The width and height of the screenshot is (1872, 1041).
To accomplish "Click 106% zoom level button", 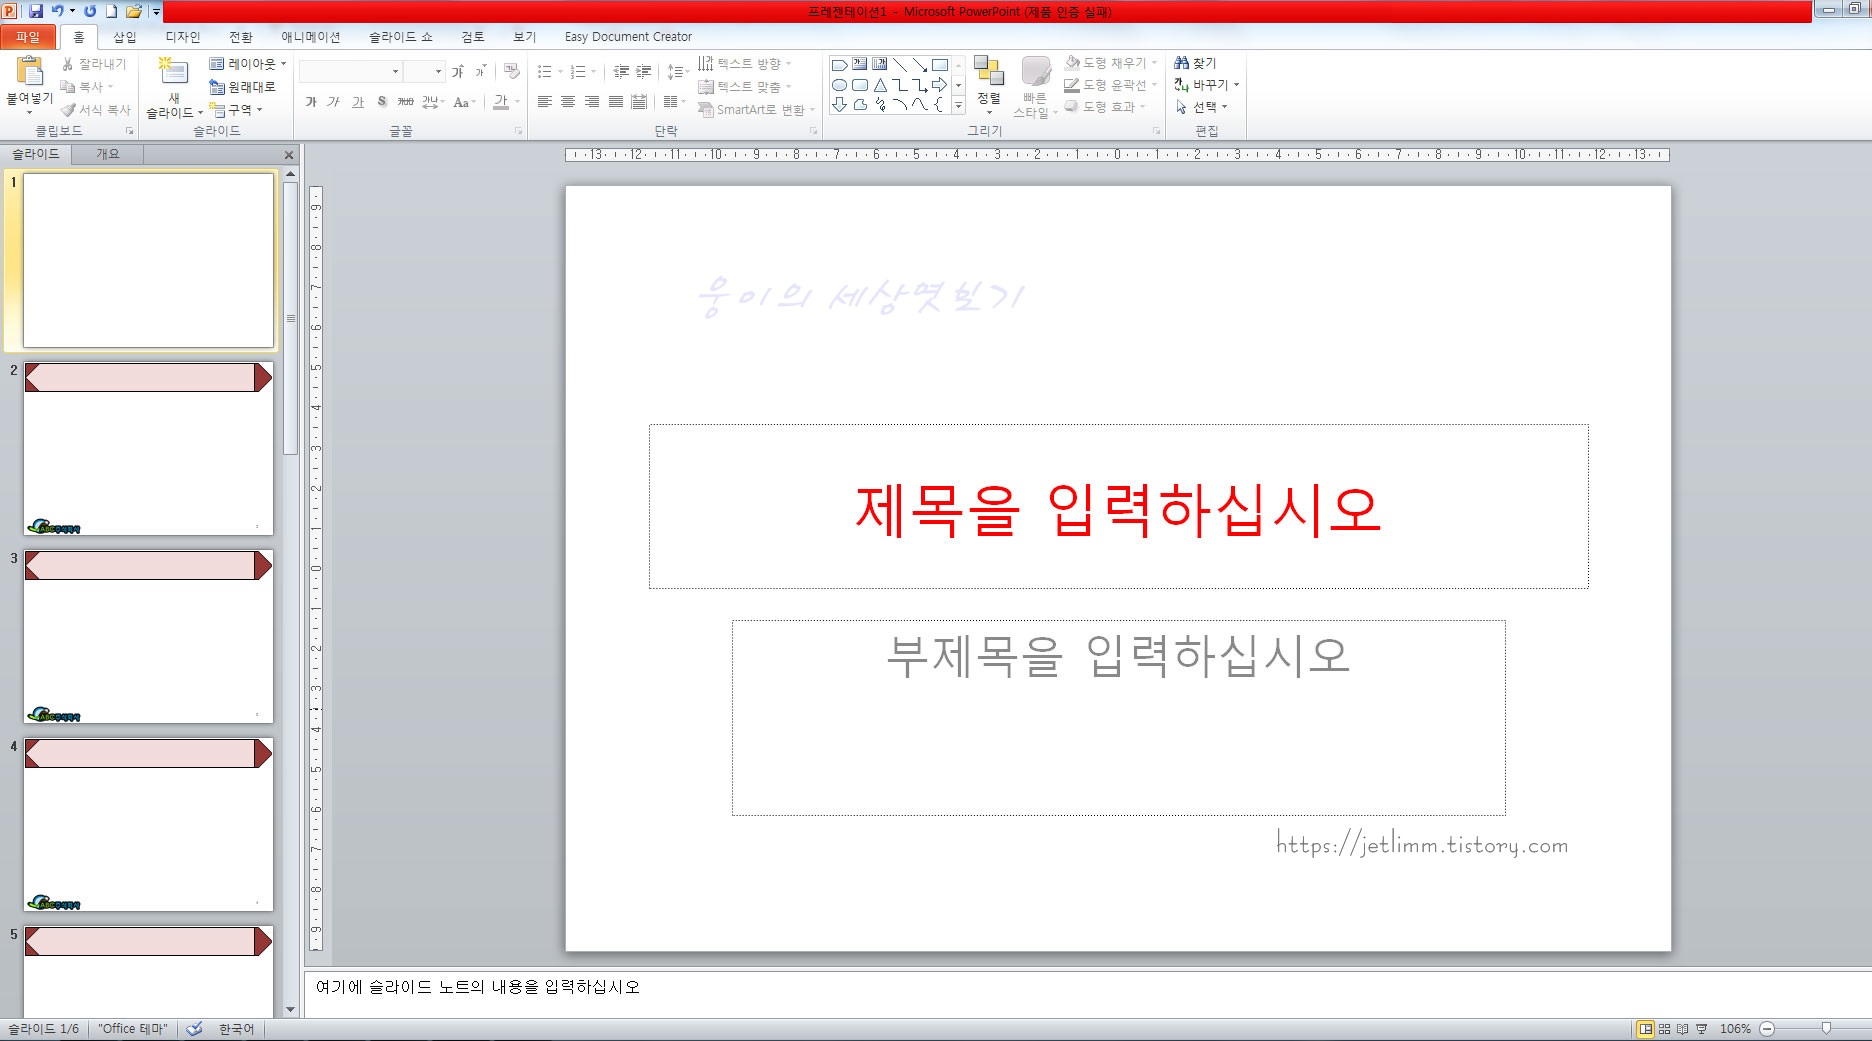I will (x=1735, y=1028).
